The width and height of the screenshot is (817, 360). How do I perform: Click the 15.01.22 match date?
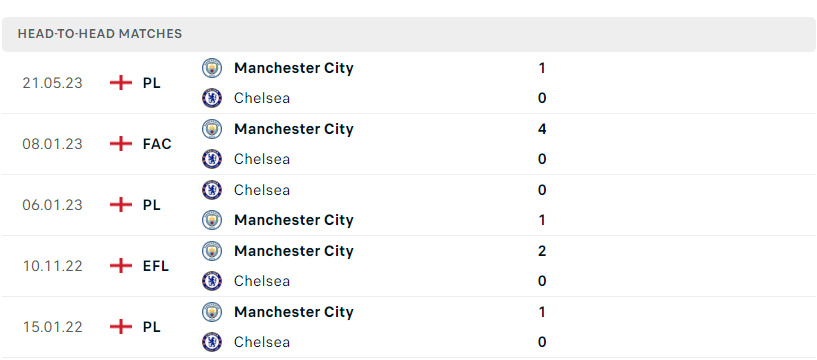[x=53, y=327]
